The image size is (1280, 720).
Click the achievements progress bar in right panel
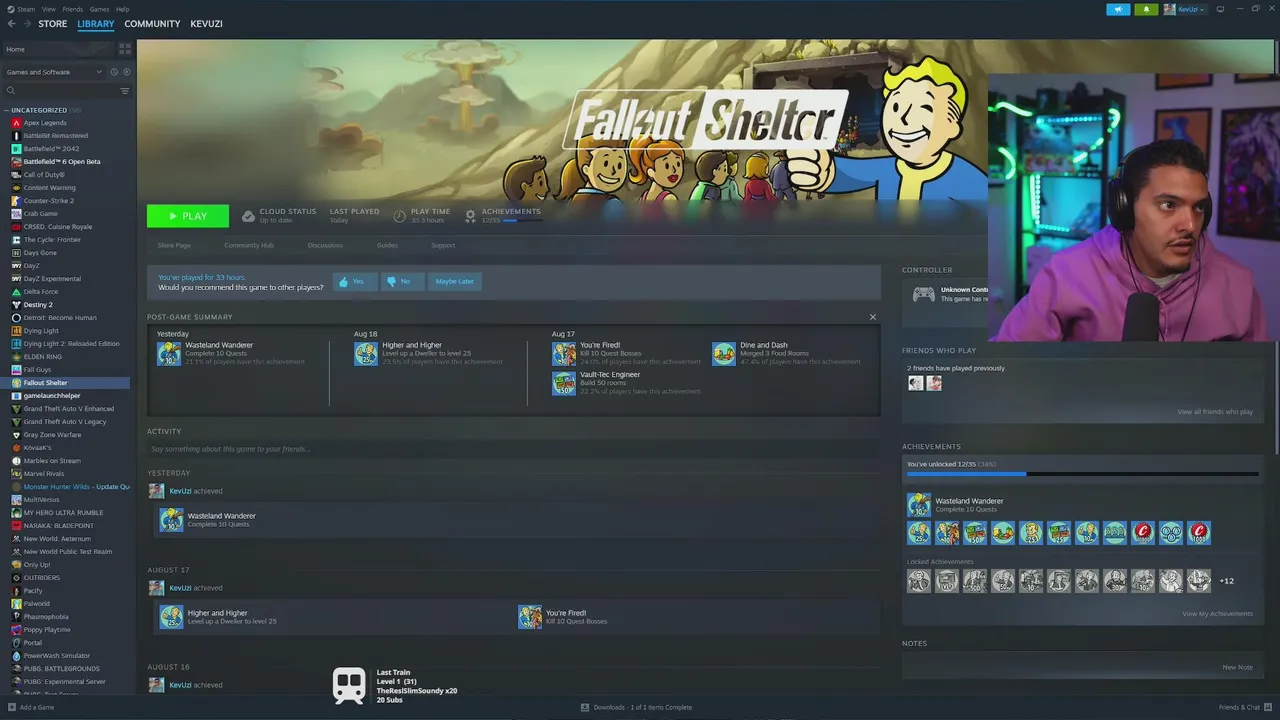[1082, 474]
